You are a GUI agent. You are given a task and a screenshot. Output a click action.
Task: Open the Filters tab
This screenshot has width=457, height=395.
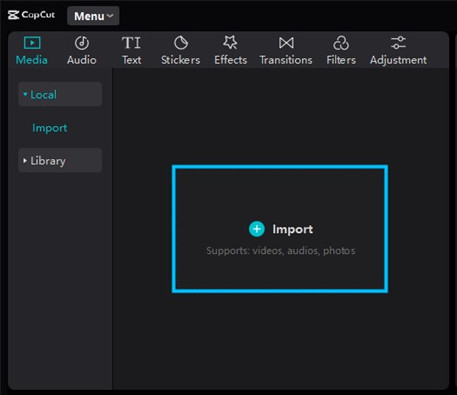pos(341,51)
